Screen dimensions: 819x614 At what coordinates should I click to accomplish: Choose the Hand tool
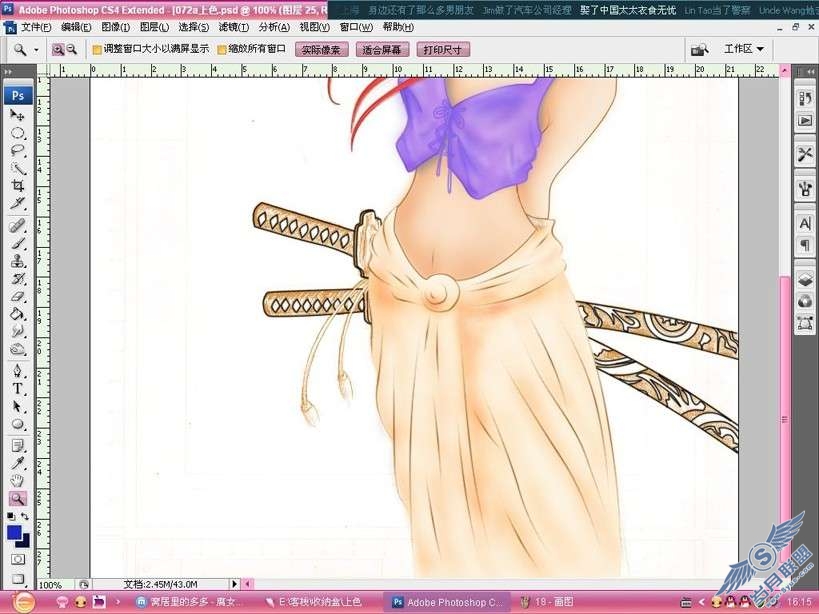coord(18,480)
